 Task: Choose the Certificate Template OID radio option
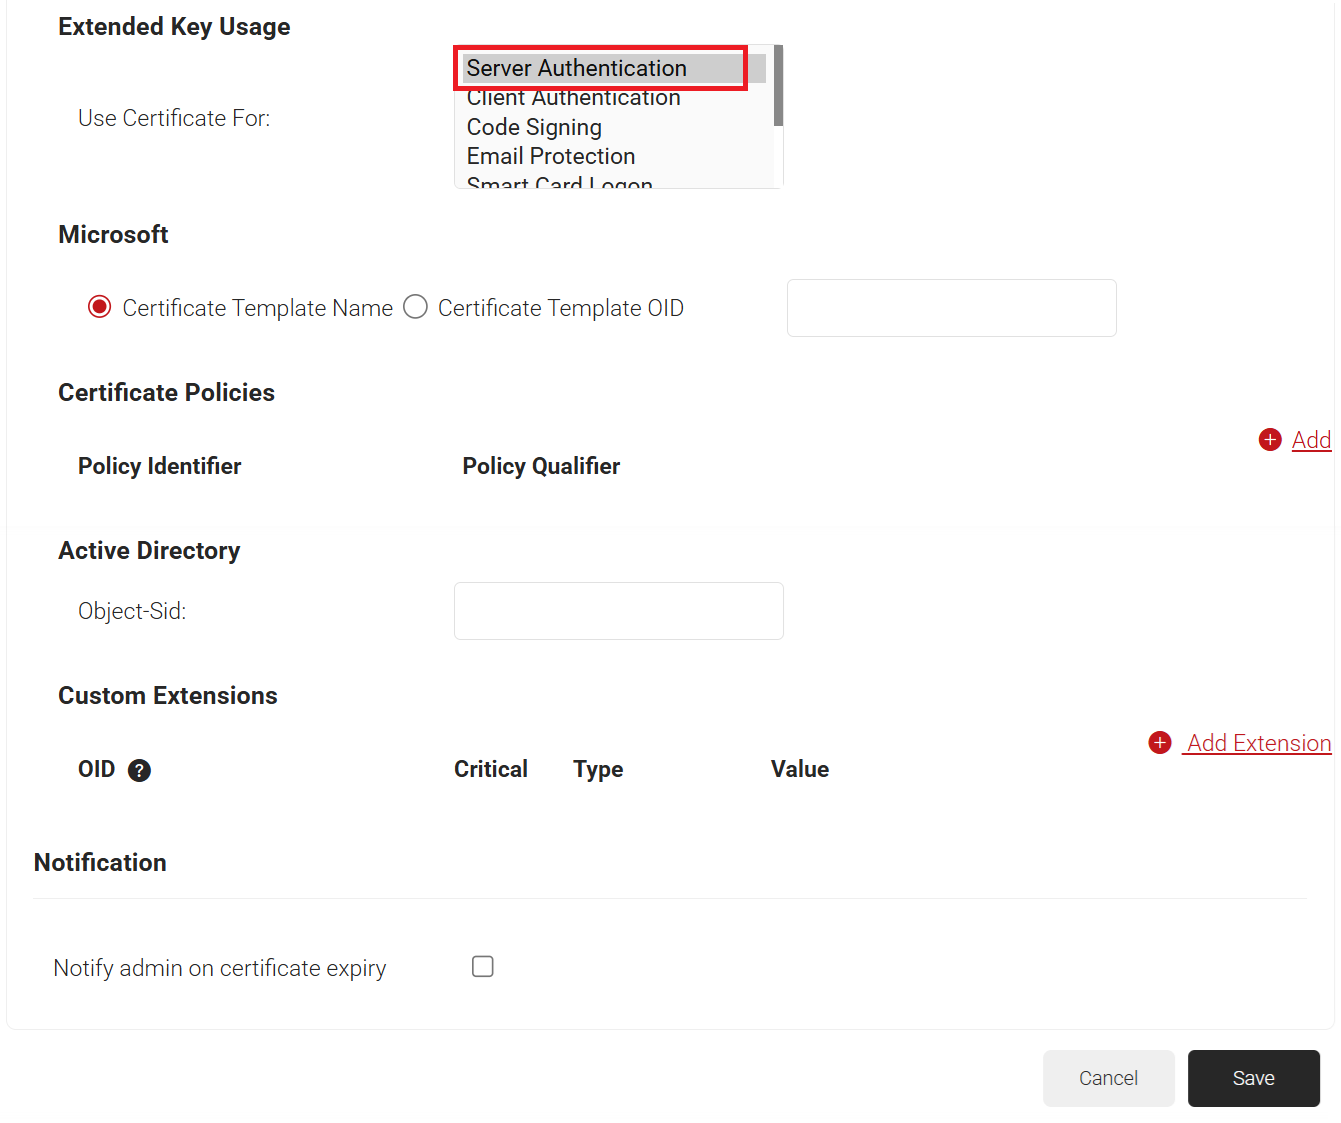[x=416, y=307]
